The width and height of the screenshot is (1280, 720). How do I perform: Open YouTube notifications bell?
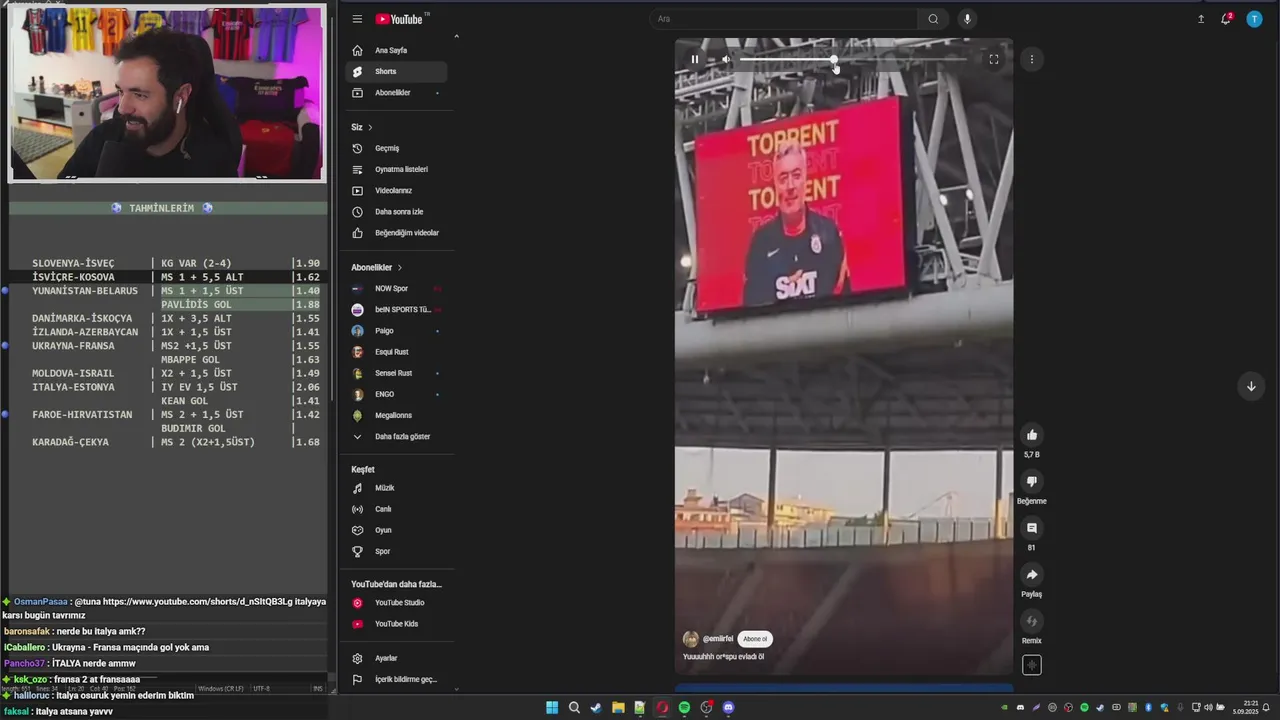(1226, 19)
